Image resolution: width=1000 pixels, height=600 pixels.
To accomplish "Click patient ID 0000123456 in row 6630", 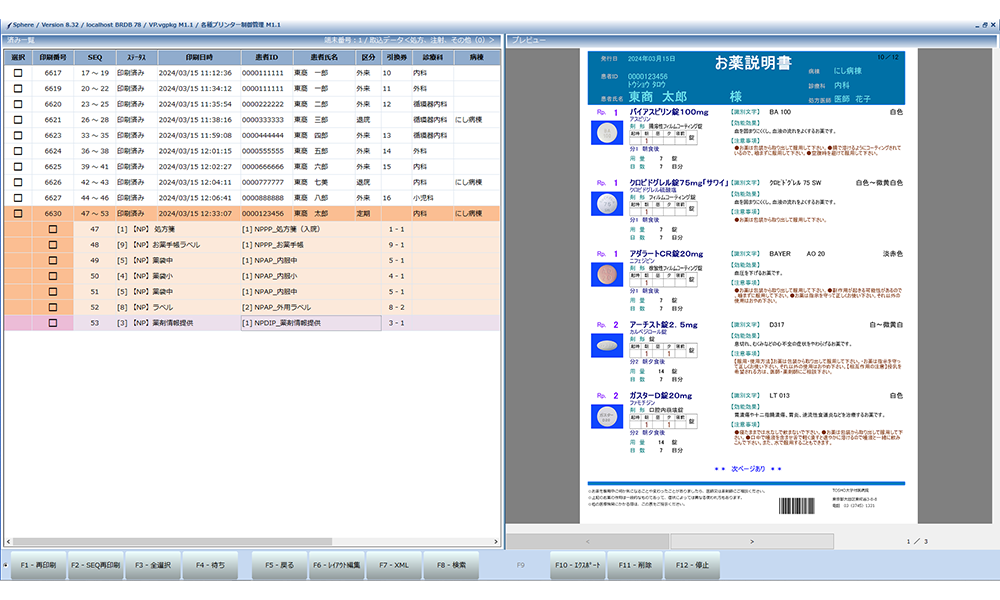I will tap(263, 214).
